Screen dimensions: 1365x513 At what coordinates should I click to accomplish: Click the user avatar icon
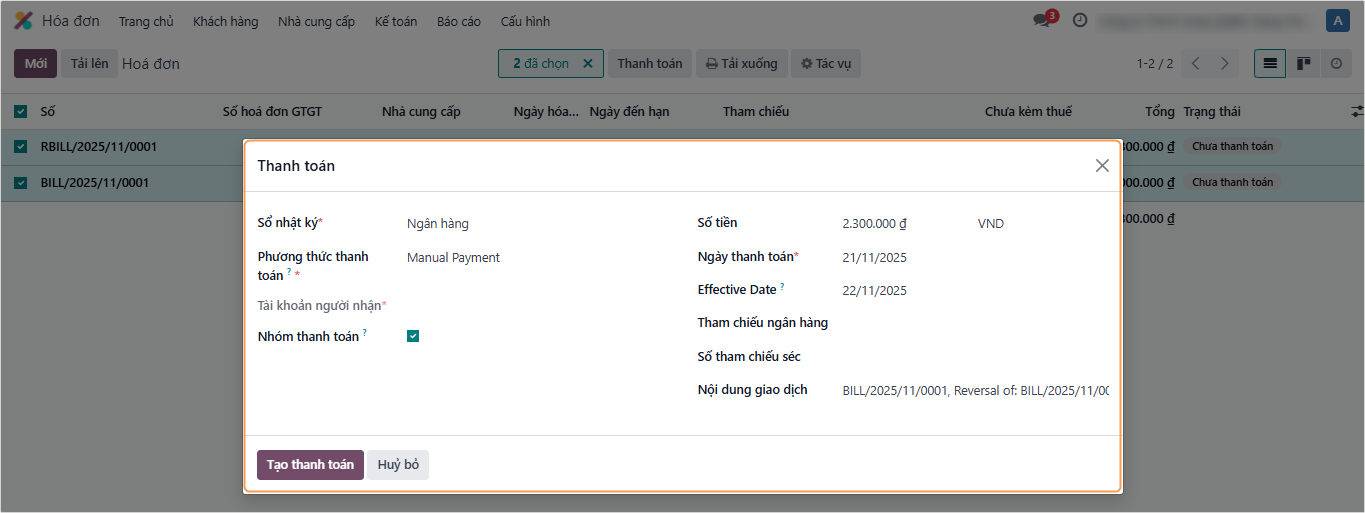1337,20
